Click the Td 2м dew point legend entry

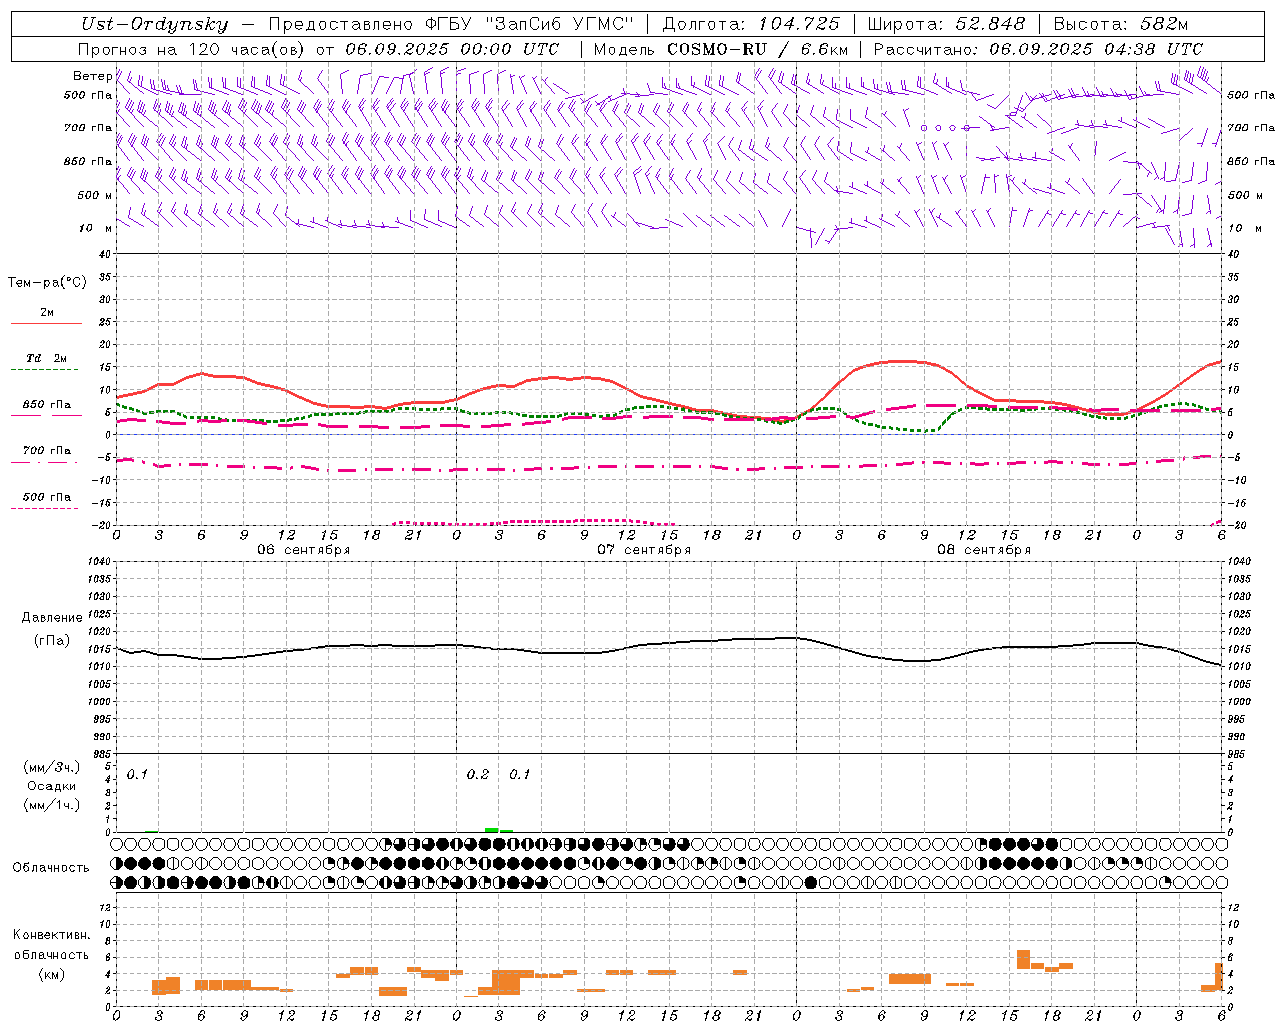coord(47,358)
